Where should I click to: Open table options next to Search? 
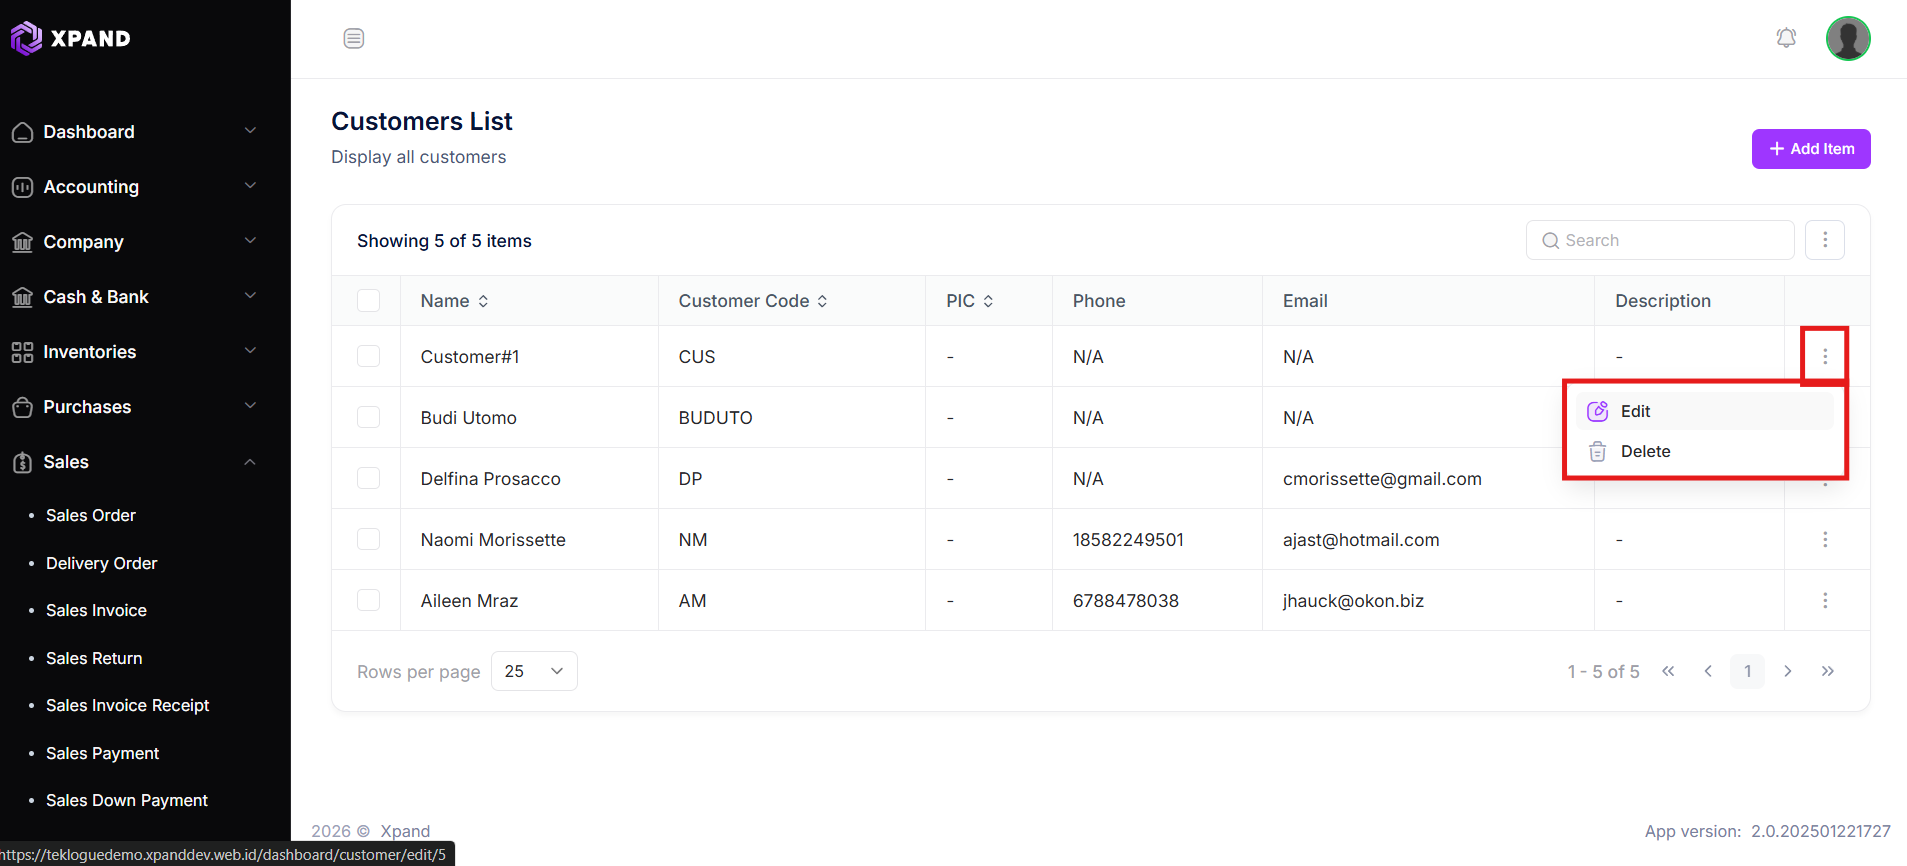tap(1825, 240)
